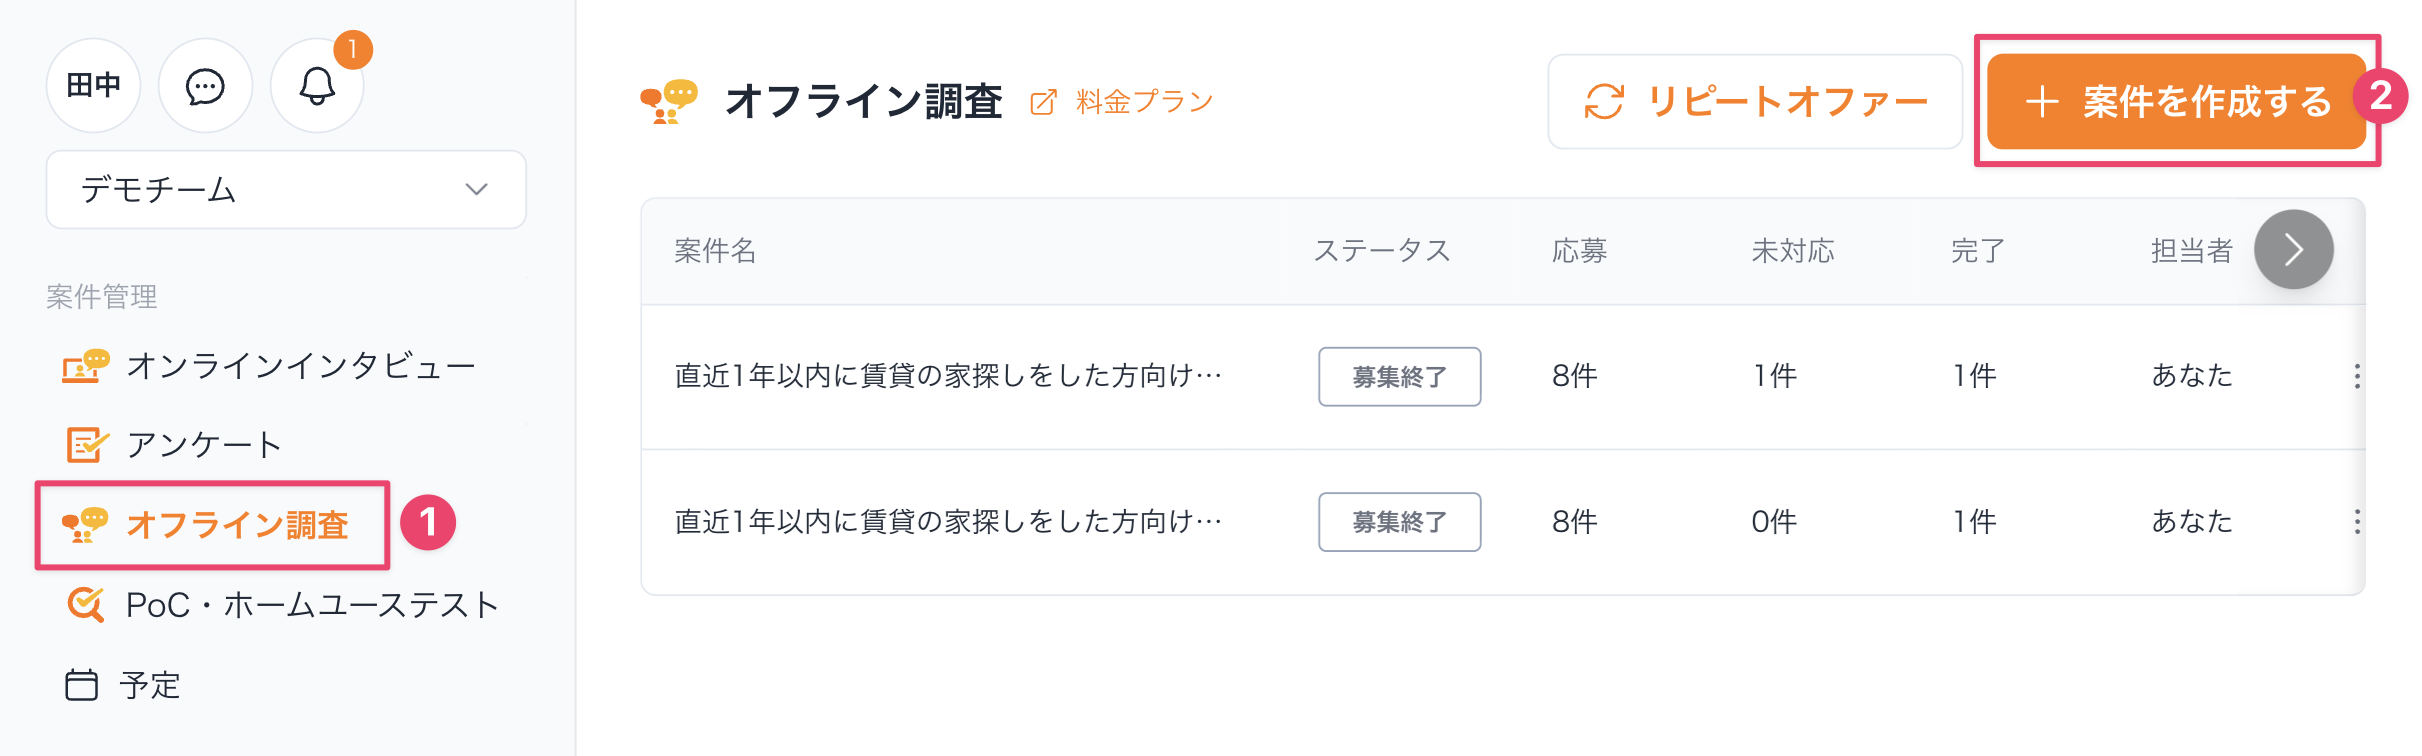2422x756 pixels.
Task: Click the リピートオファー button
Action: (1755, 101)
